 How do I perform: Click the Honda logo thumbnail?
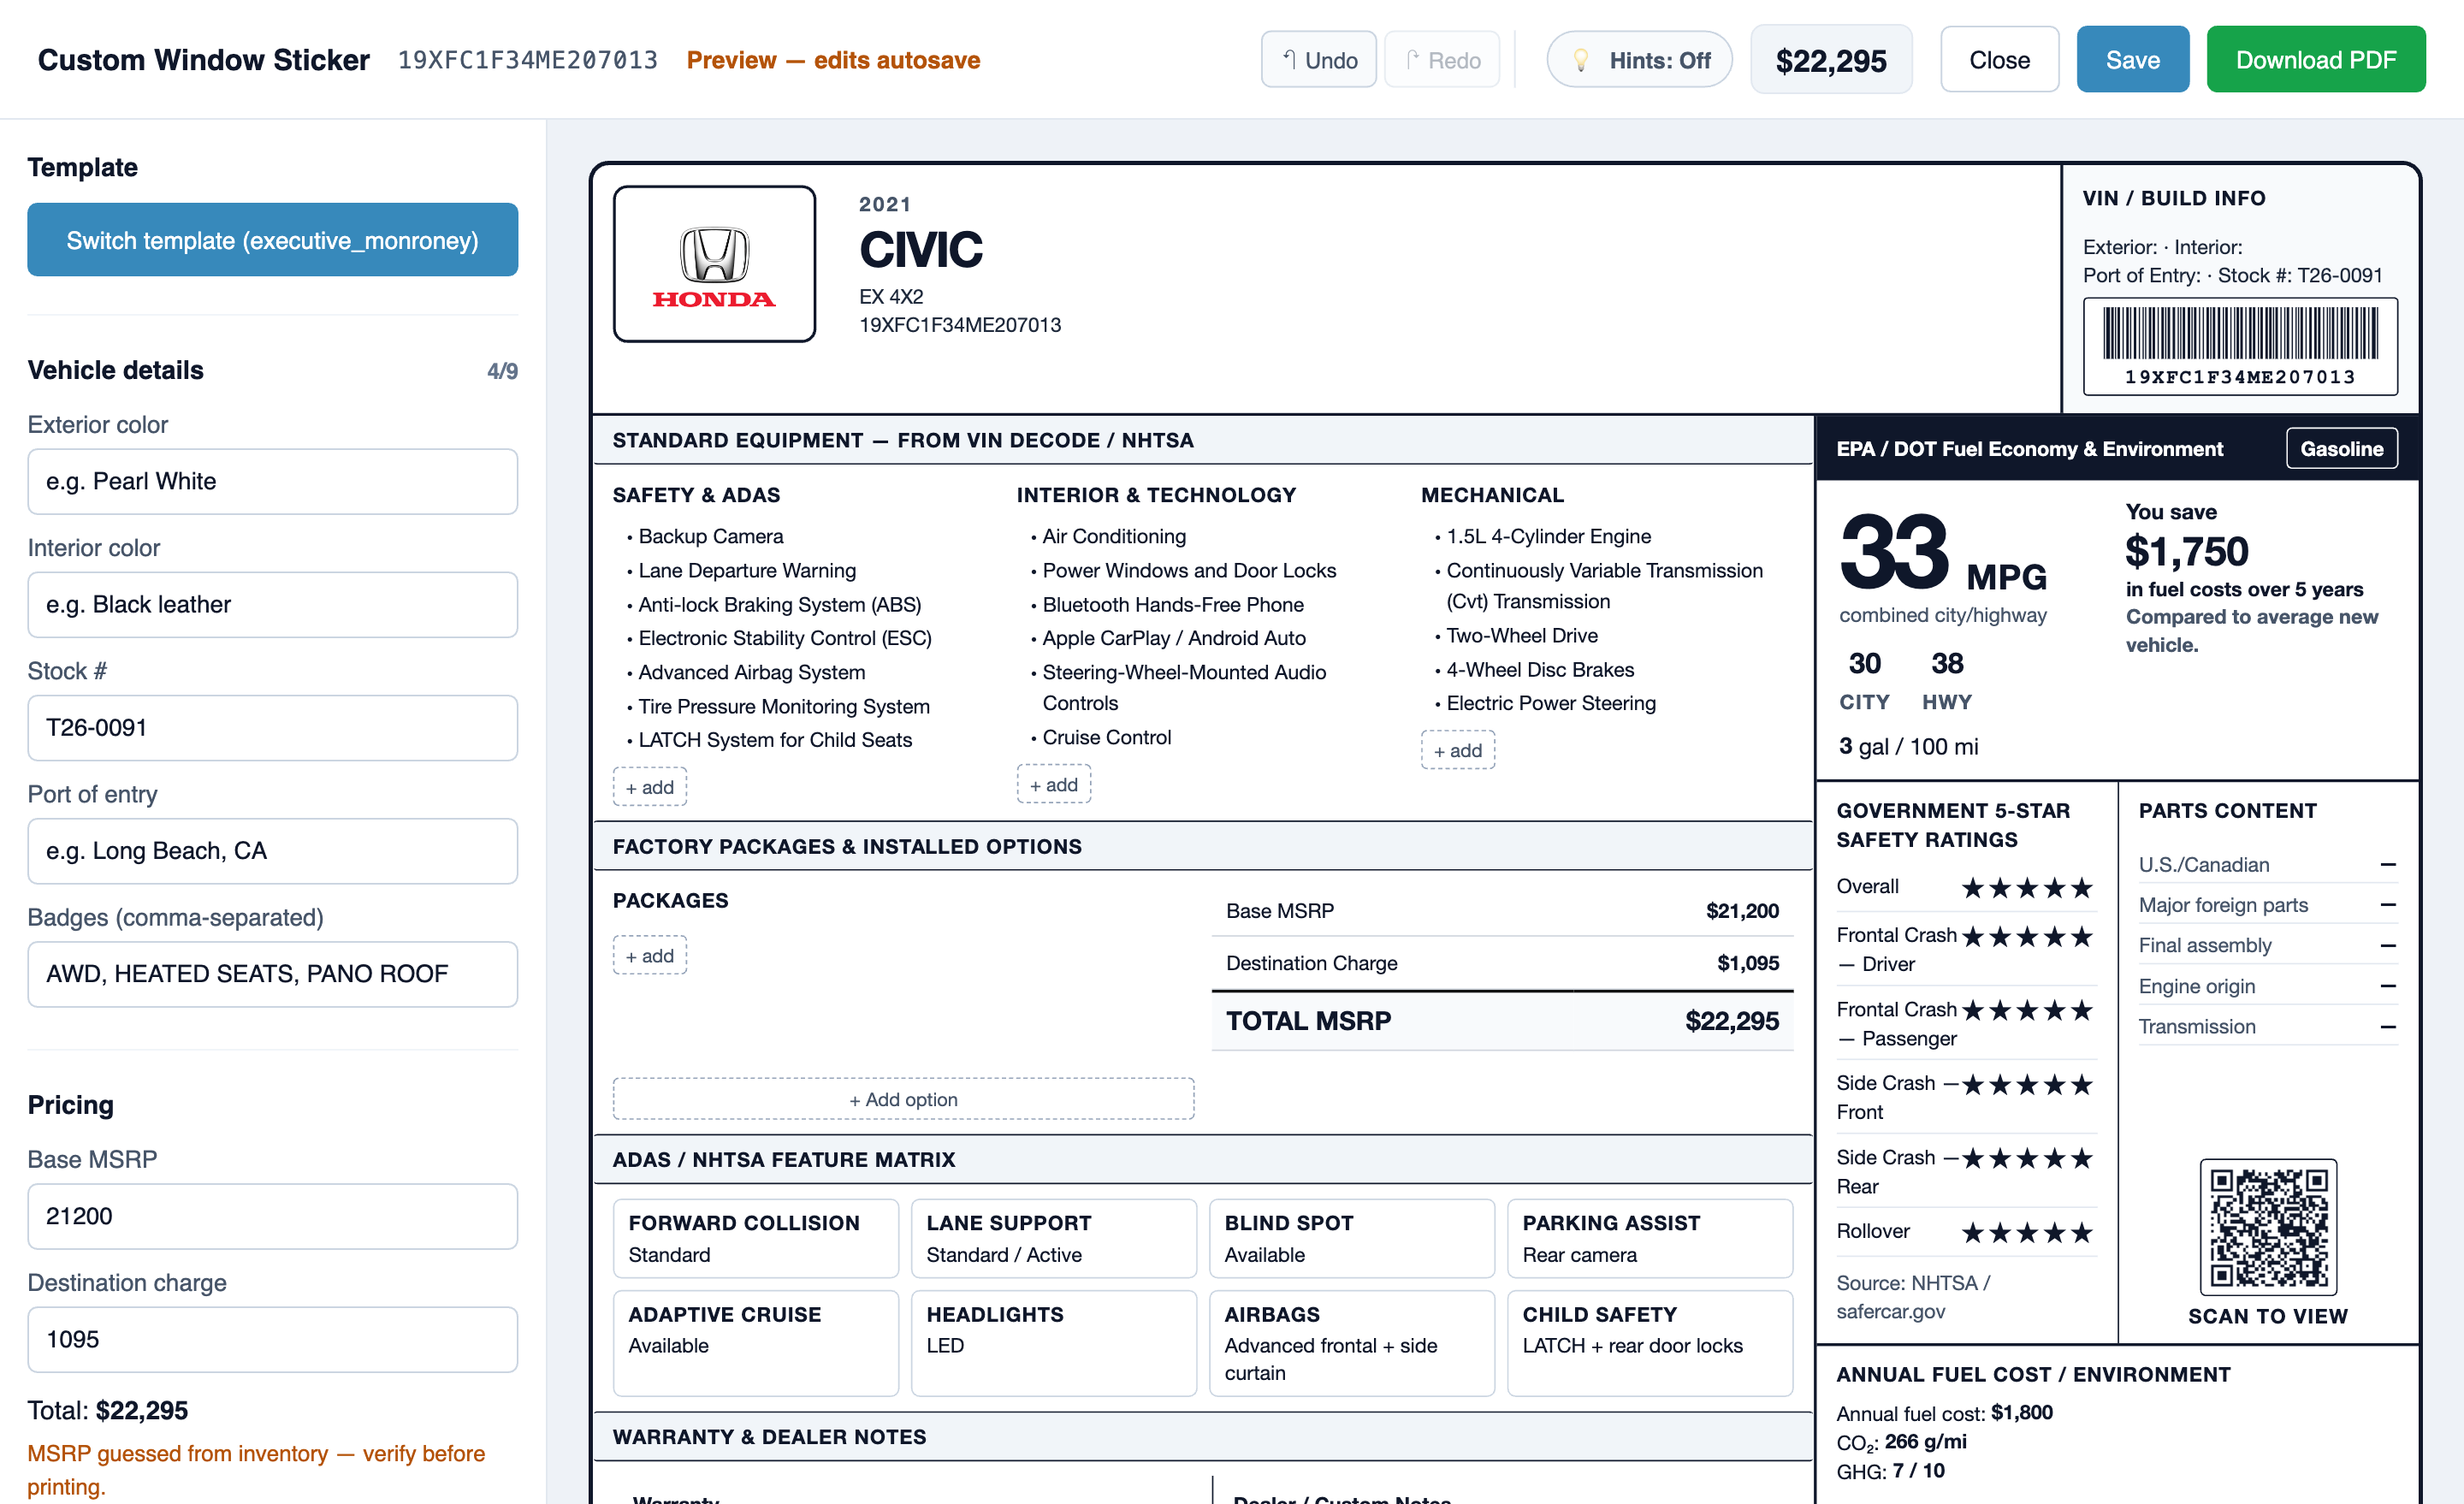coord(714,264)
